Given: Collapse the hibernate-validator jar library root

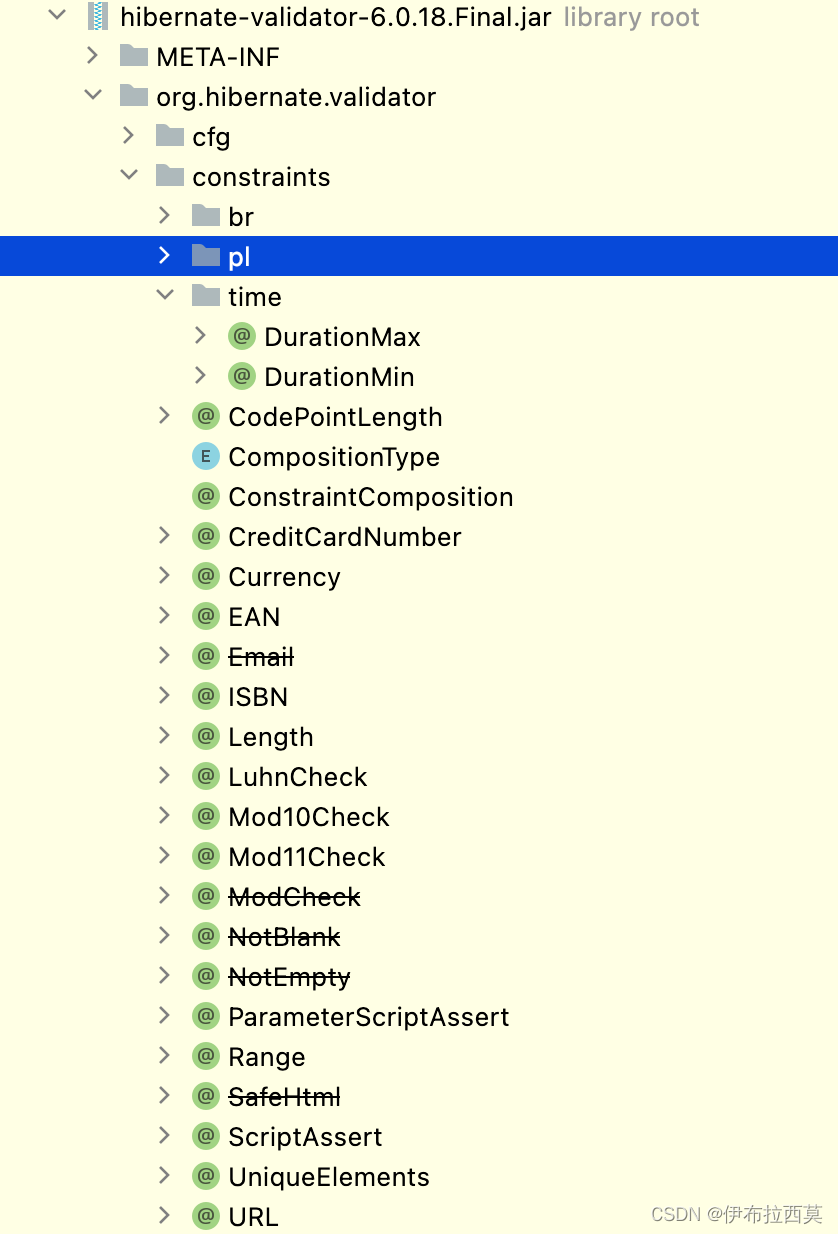Looking at the screenshot, I should click(x=57, y=15).
